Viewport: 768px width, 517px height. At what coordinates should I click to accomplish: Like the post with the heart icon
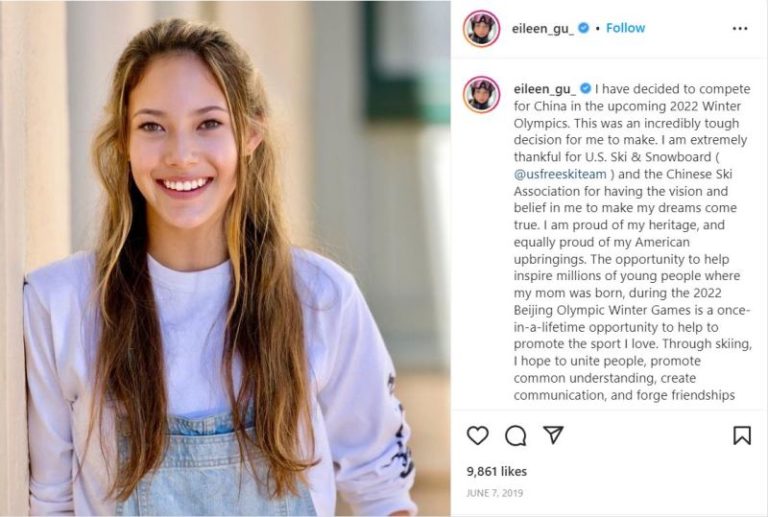pyautogui.click(x=478, y=435)
